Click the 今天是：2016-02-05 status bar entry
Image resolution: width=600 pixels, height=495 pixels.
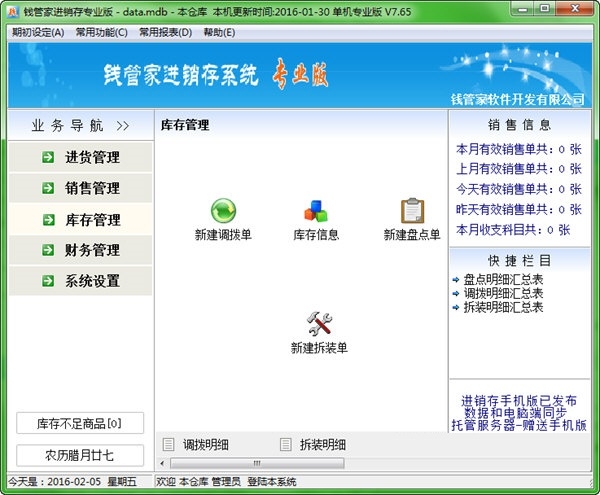pos(73,482)
